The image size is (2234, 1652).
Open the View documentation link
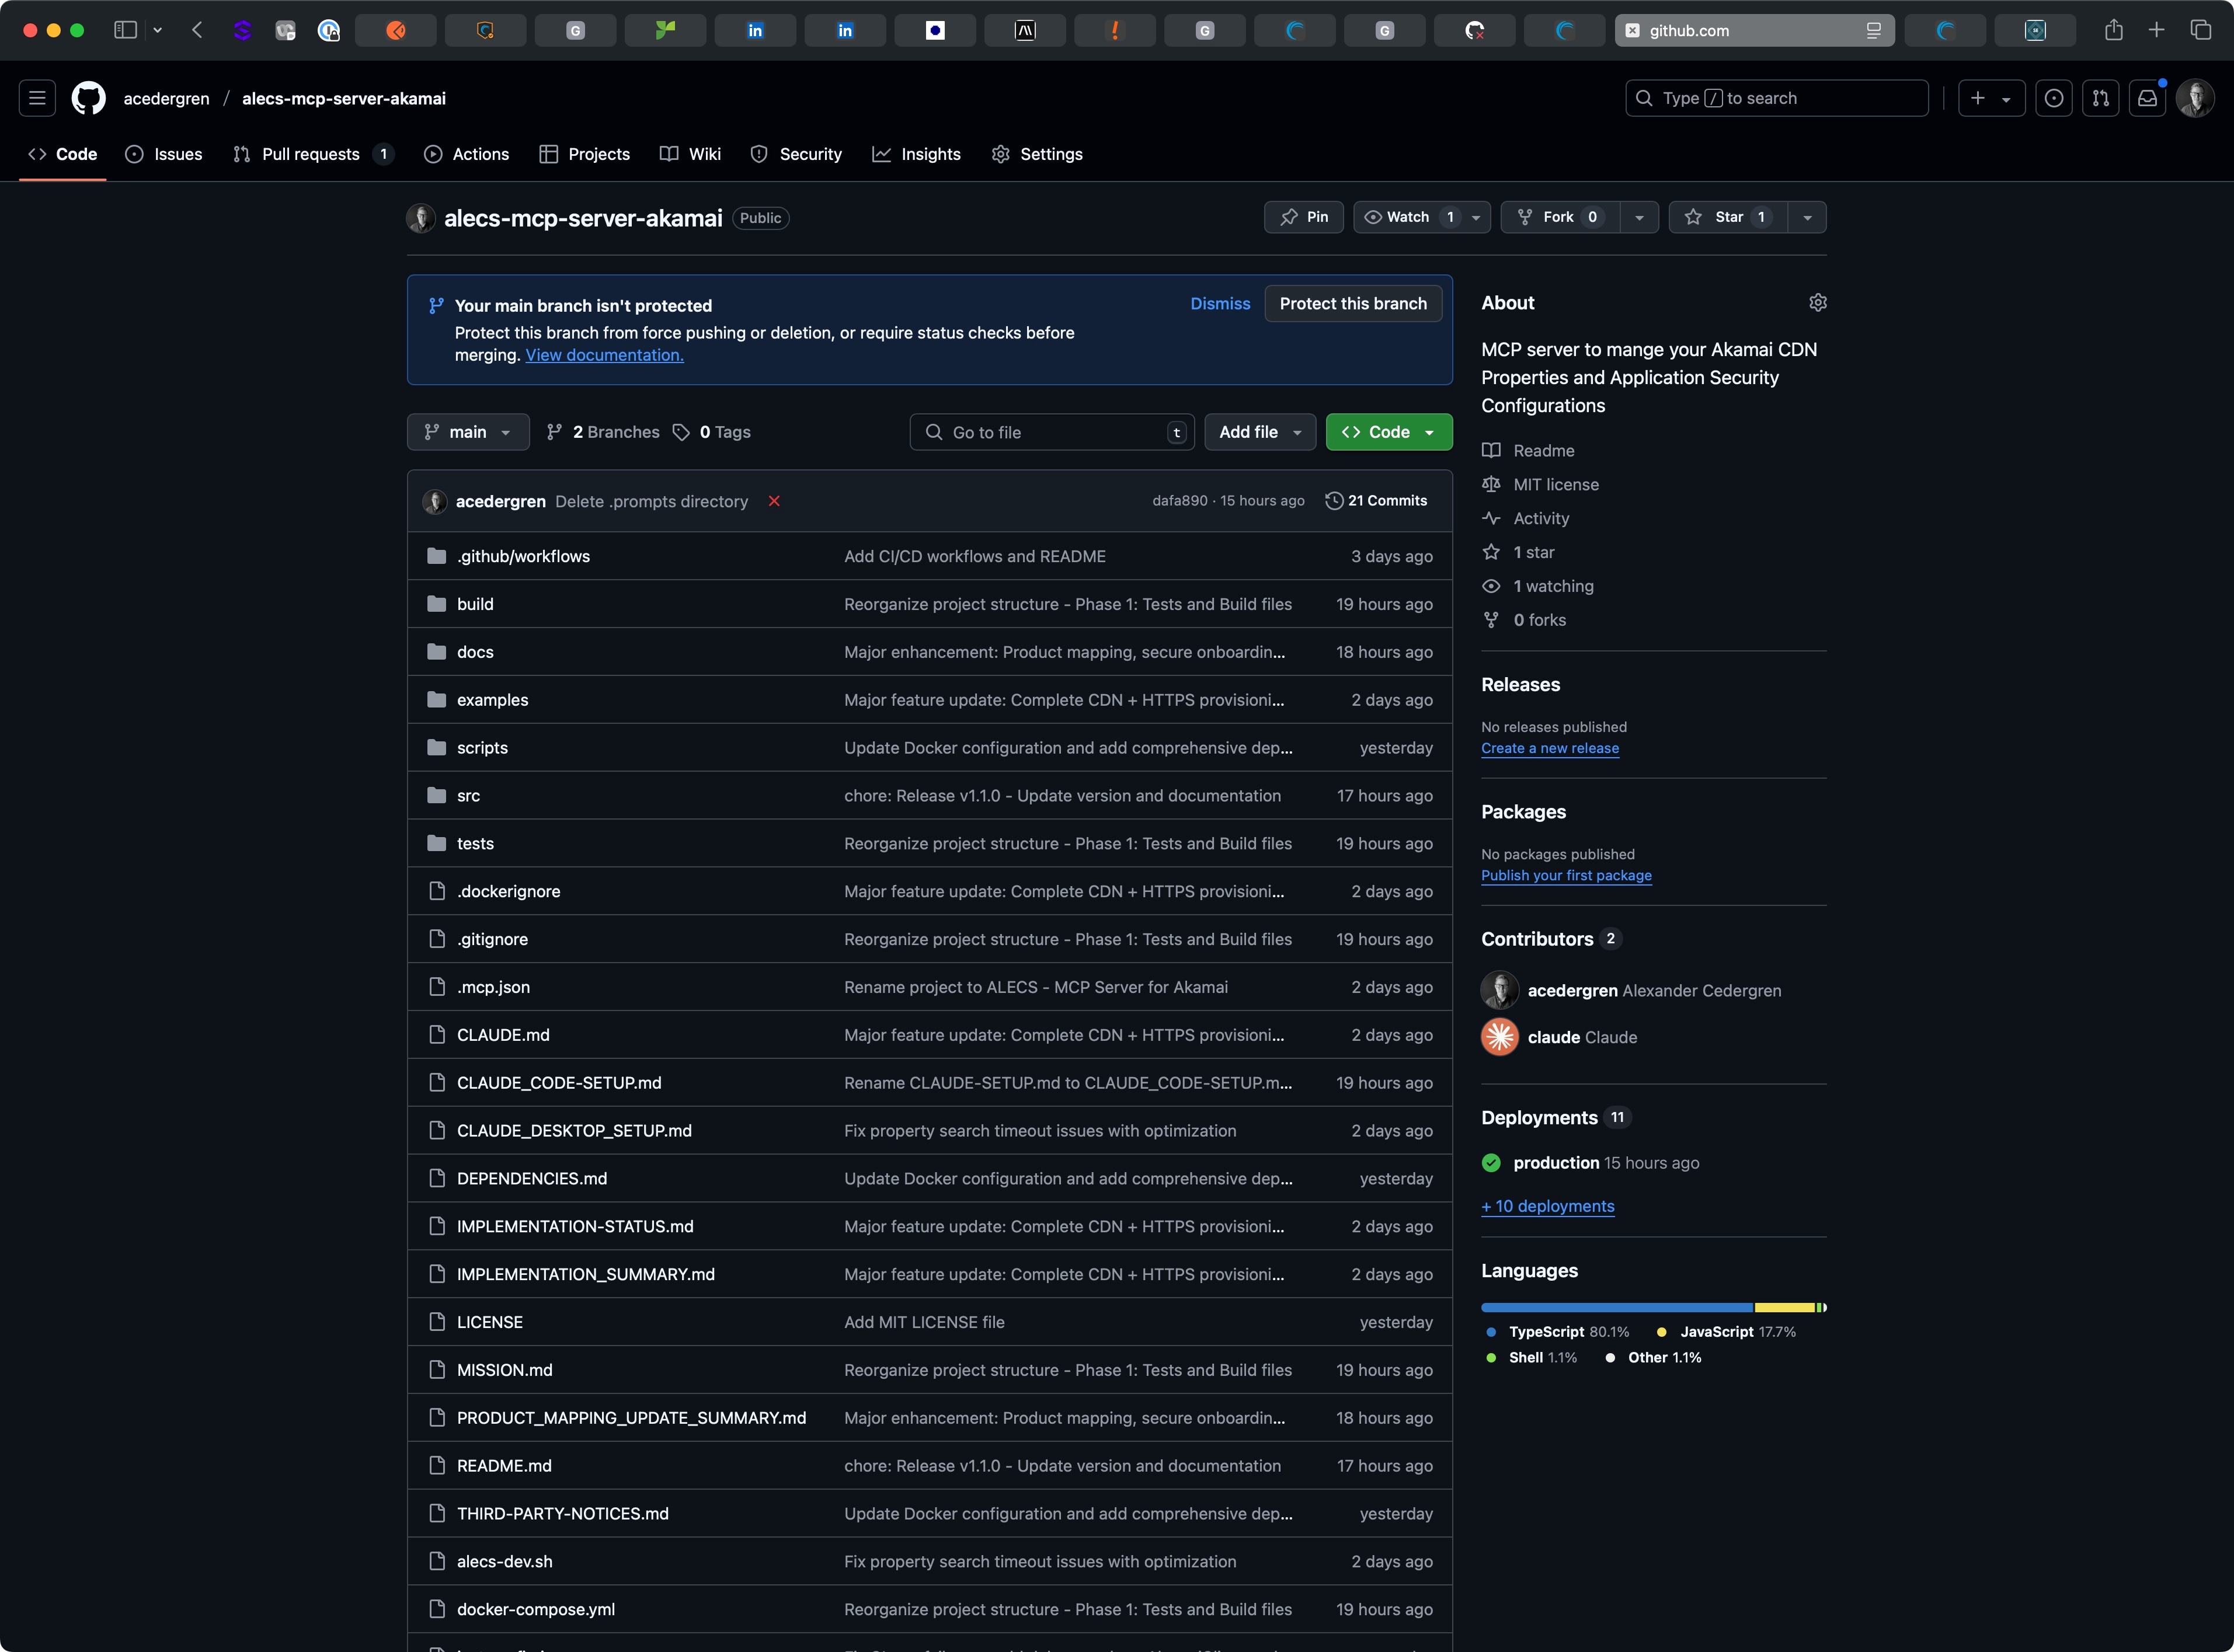[x=604, y=355]
